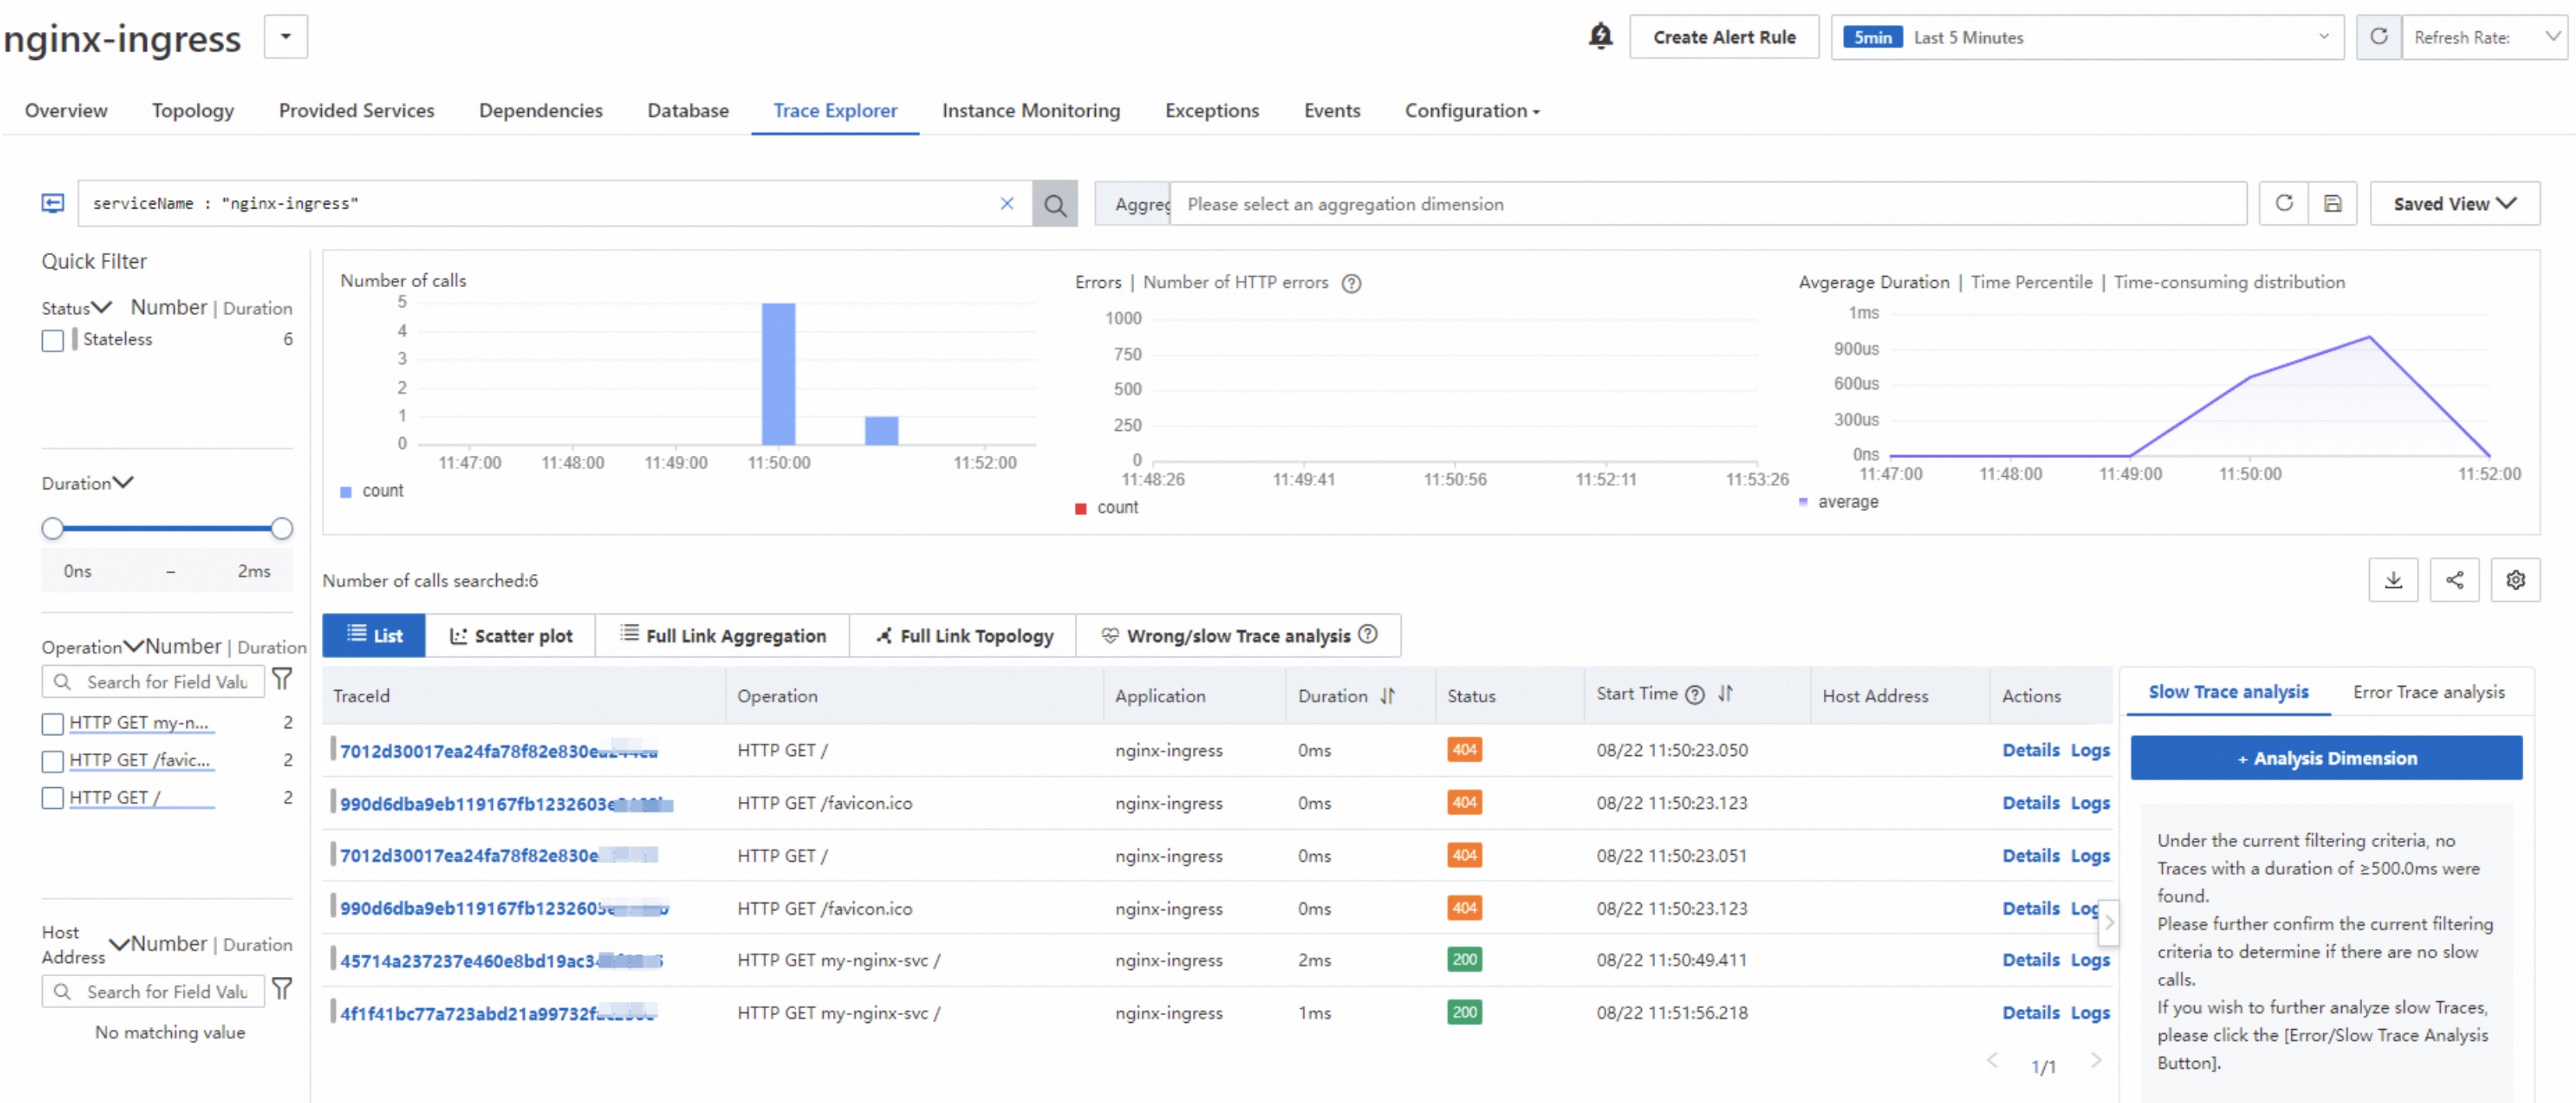Click the save view disk icon
Screen dimensions: 2576x1103
[2332, 204]
